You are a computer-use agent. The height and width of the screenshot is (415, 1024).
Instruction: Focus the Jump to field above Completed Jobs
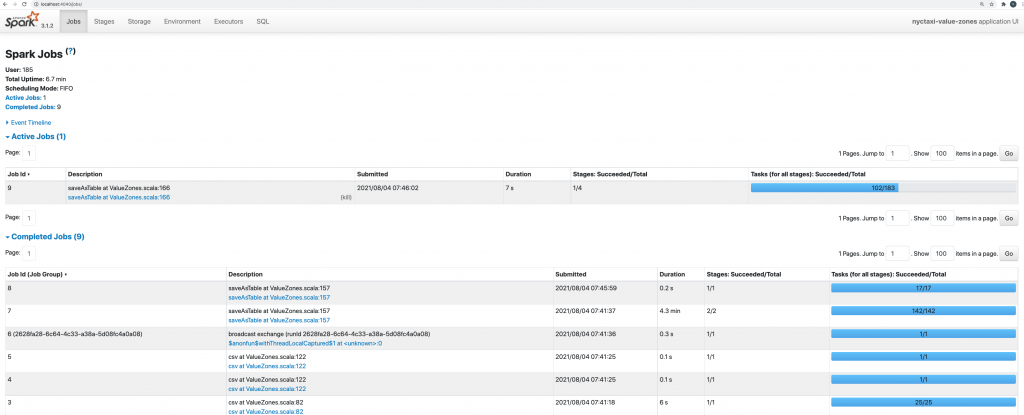(x=898, y=253)
